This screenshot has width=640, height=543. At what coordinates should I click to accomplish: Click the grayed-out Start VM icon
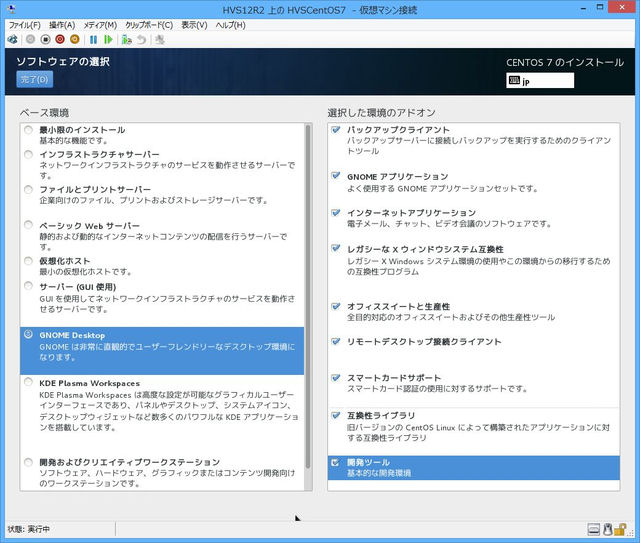click(31, 40)
